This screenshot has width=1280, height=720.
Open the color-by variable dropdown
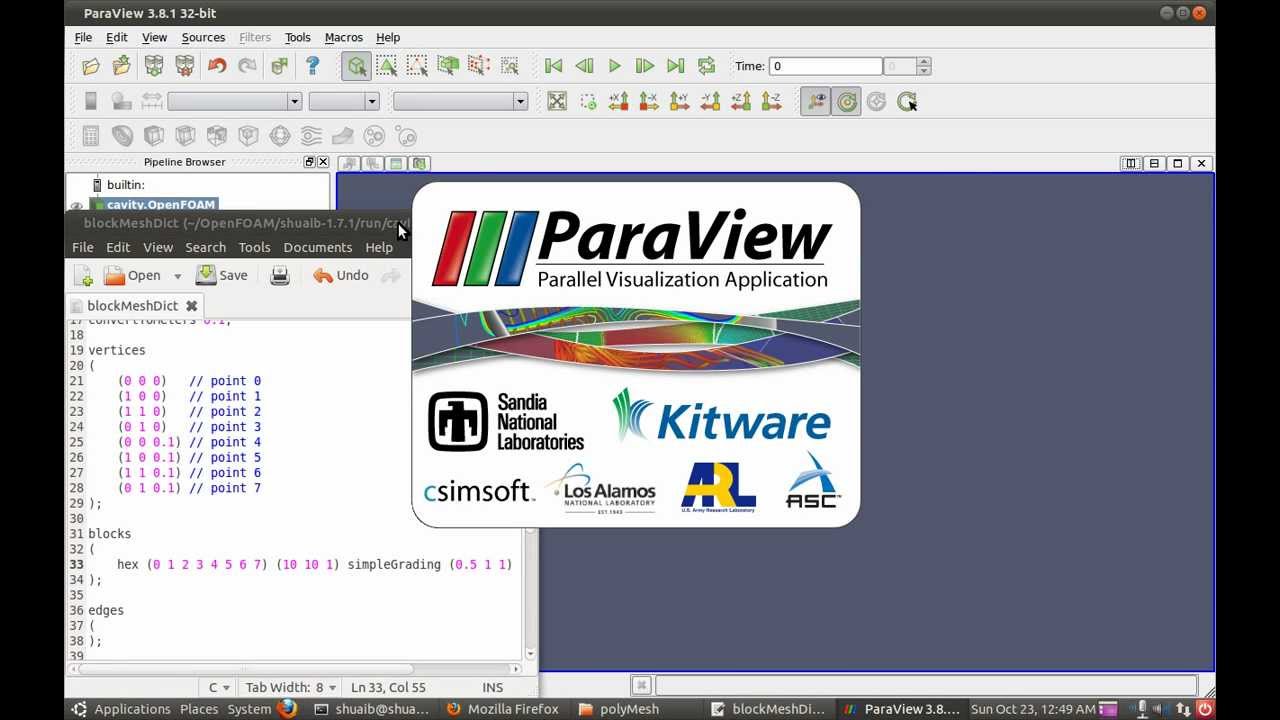click(x=234, y=101)
